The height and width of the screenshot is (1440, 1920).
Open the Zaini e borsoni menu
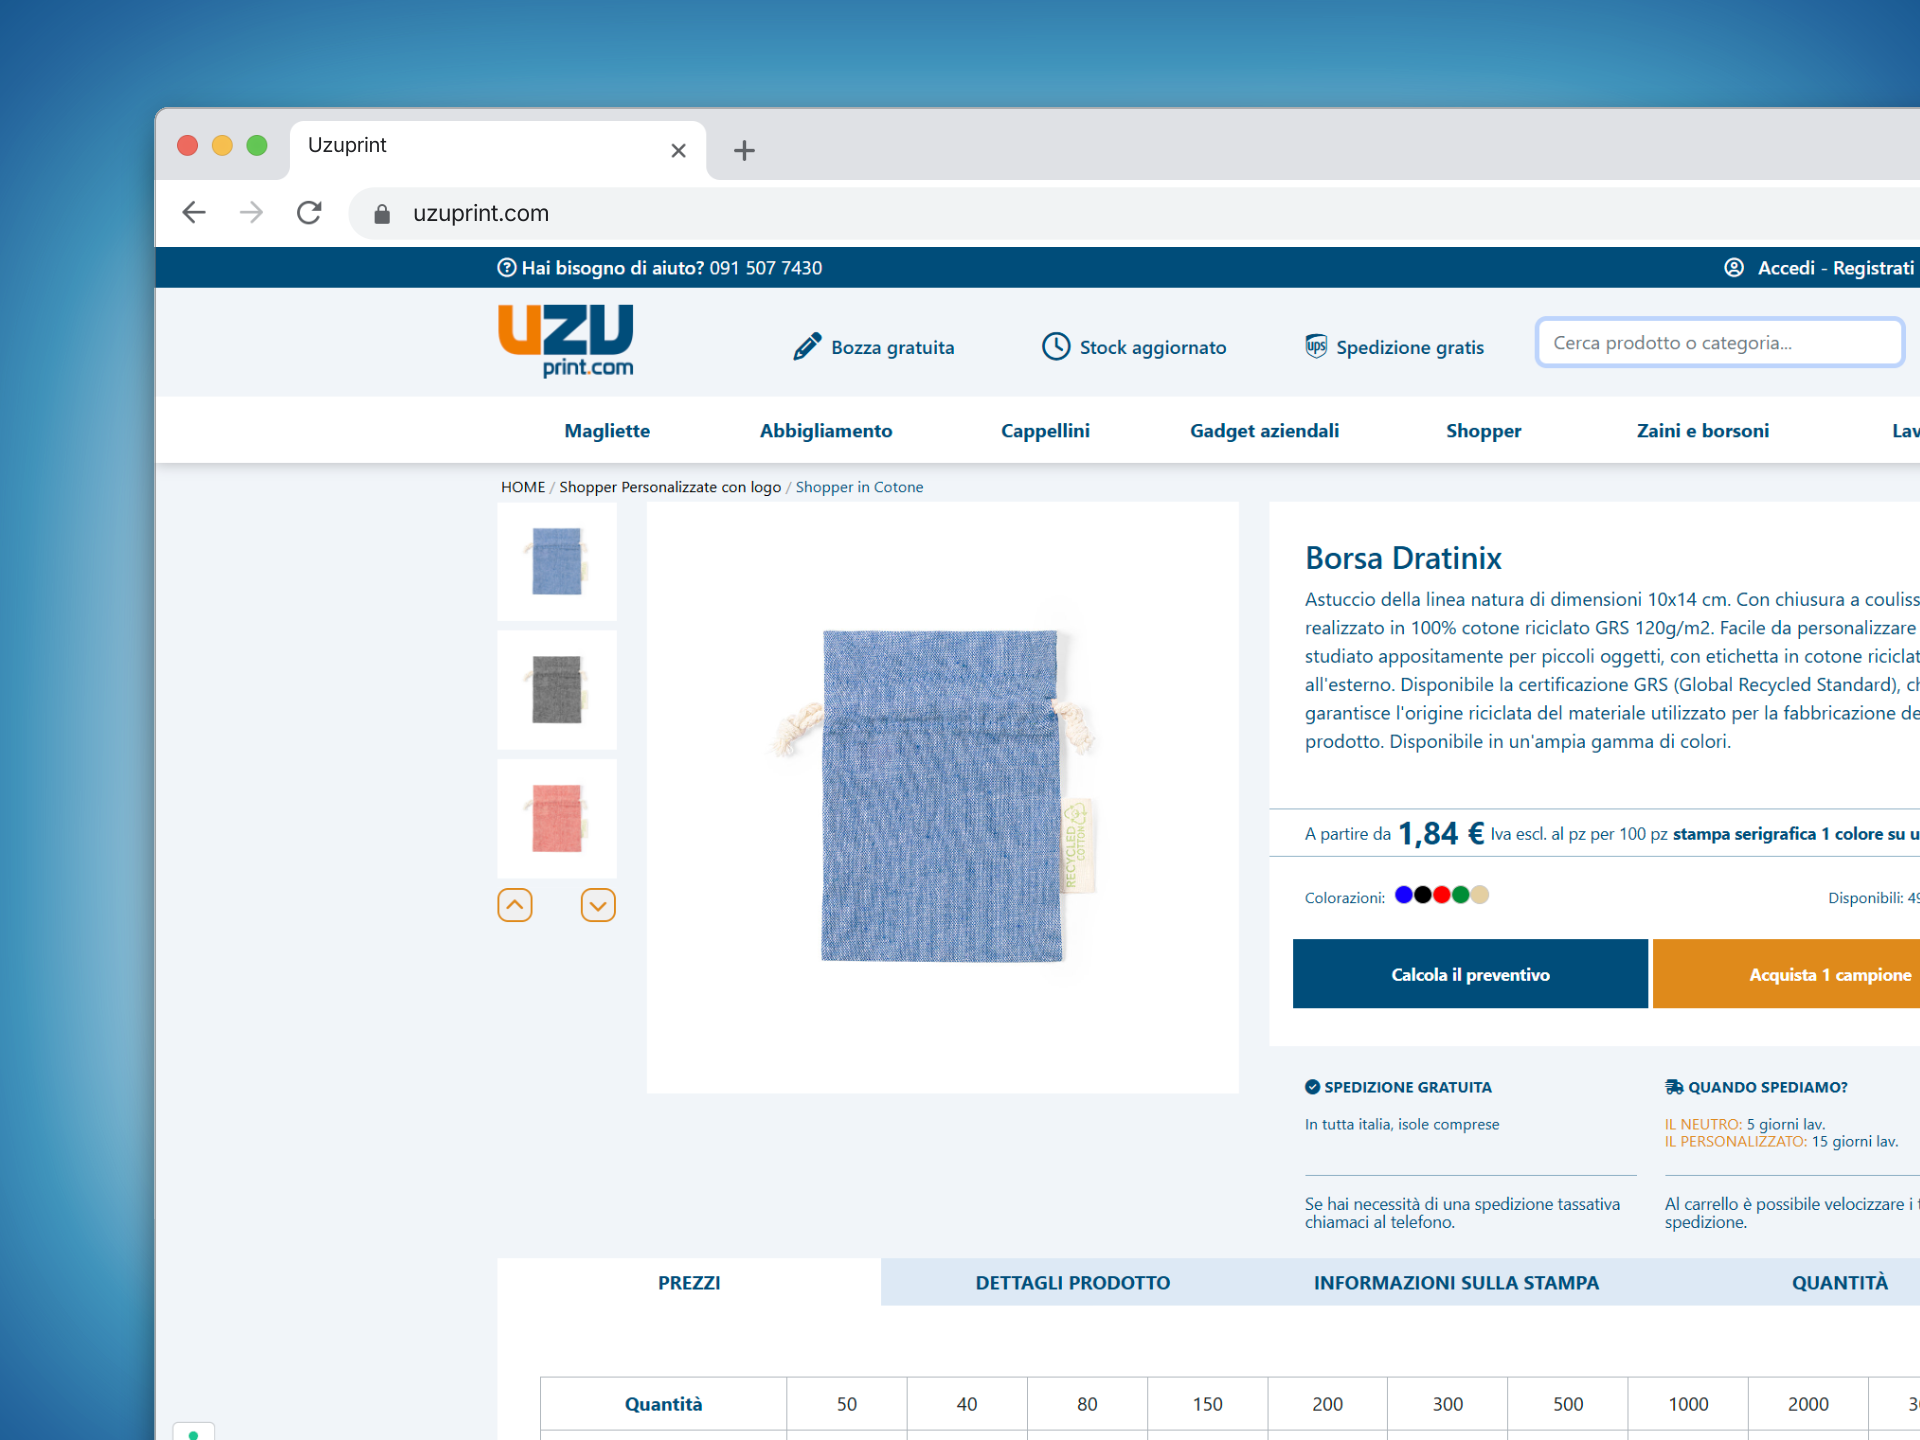coord(1702,431)
